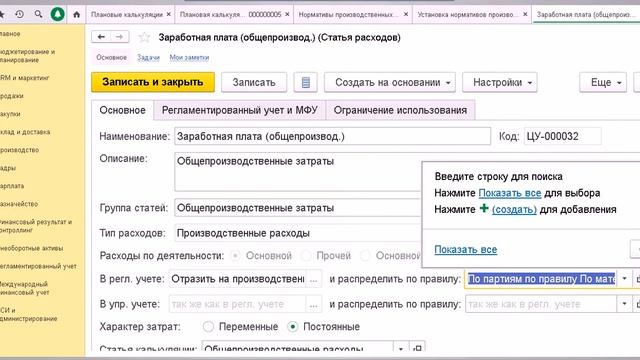Click inline Показать все link для выбора
640x360 pixels.
[510, 193]
